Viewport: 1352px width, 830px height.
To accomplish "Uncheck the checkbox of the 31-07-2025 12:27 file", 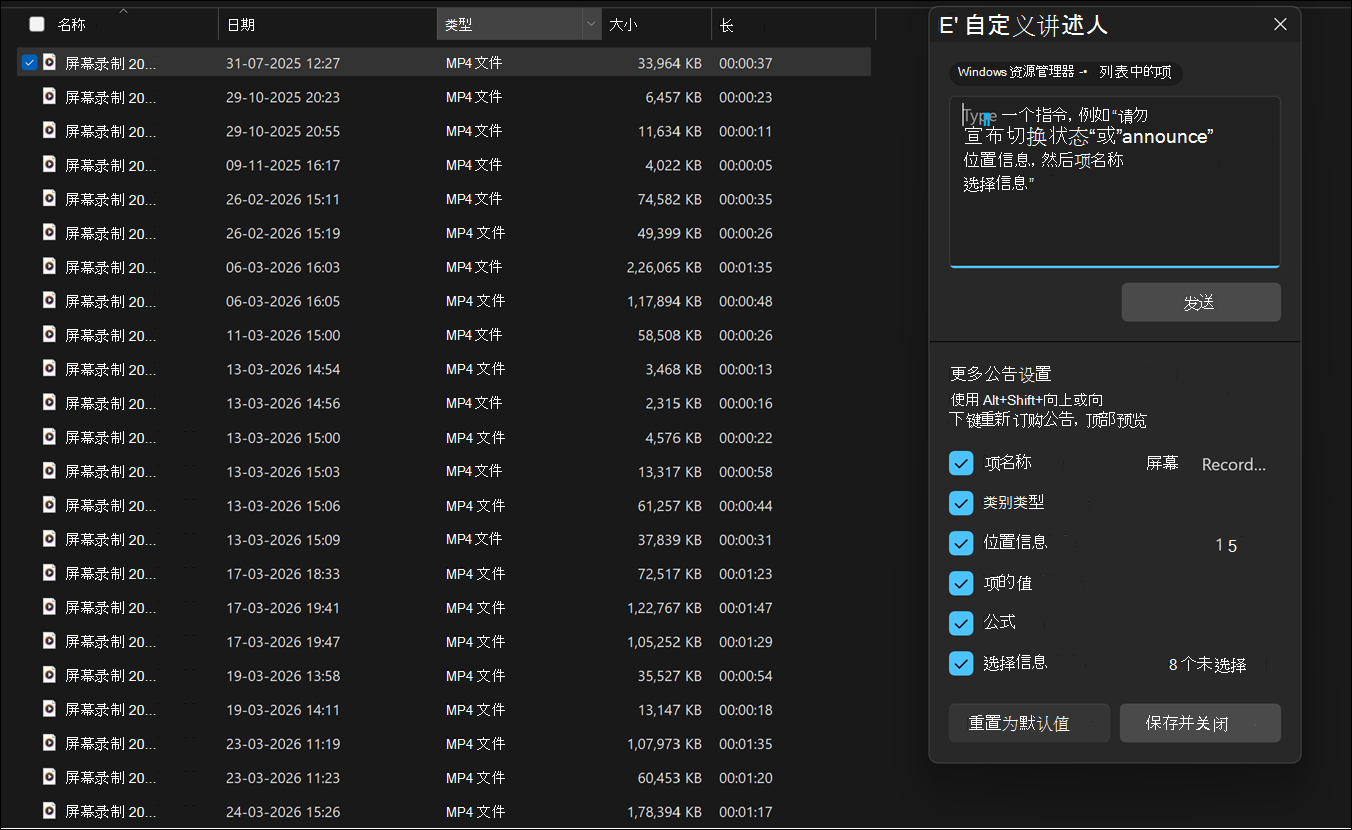I will click(29, 63).
